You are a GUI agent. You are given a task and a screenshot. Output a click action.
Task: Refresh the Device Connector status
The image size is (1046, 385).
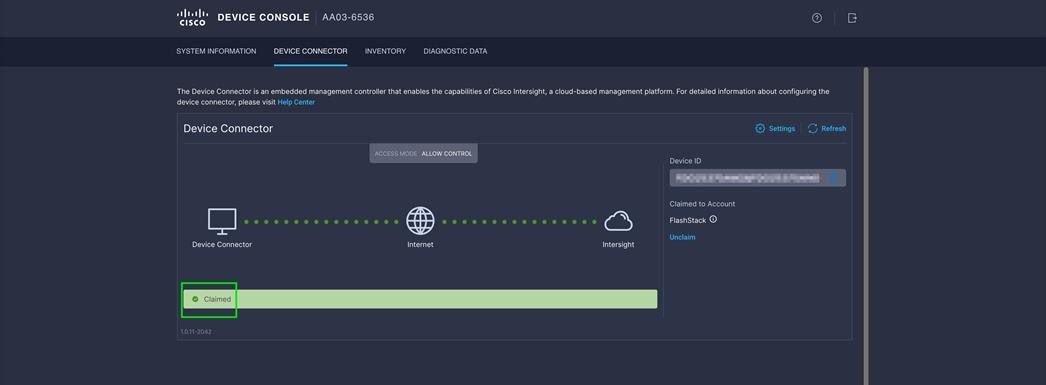[827, 129]
